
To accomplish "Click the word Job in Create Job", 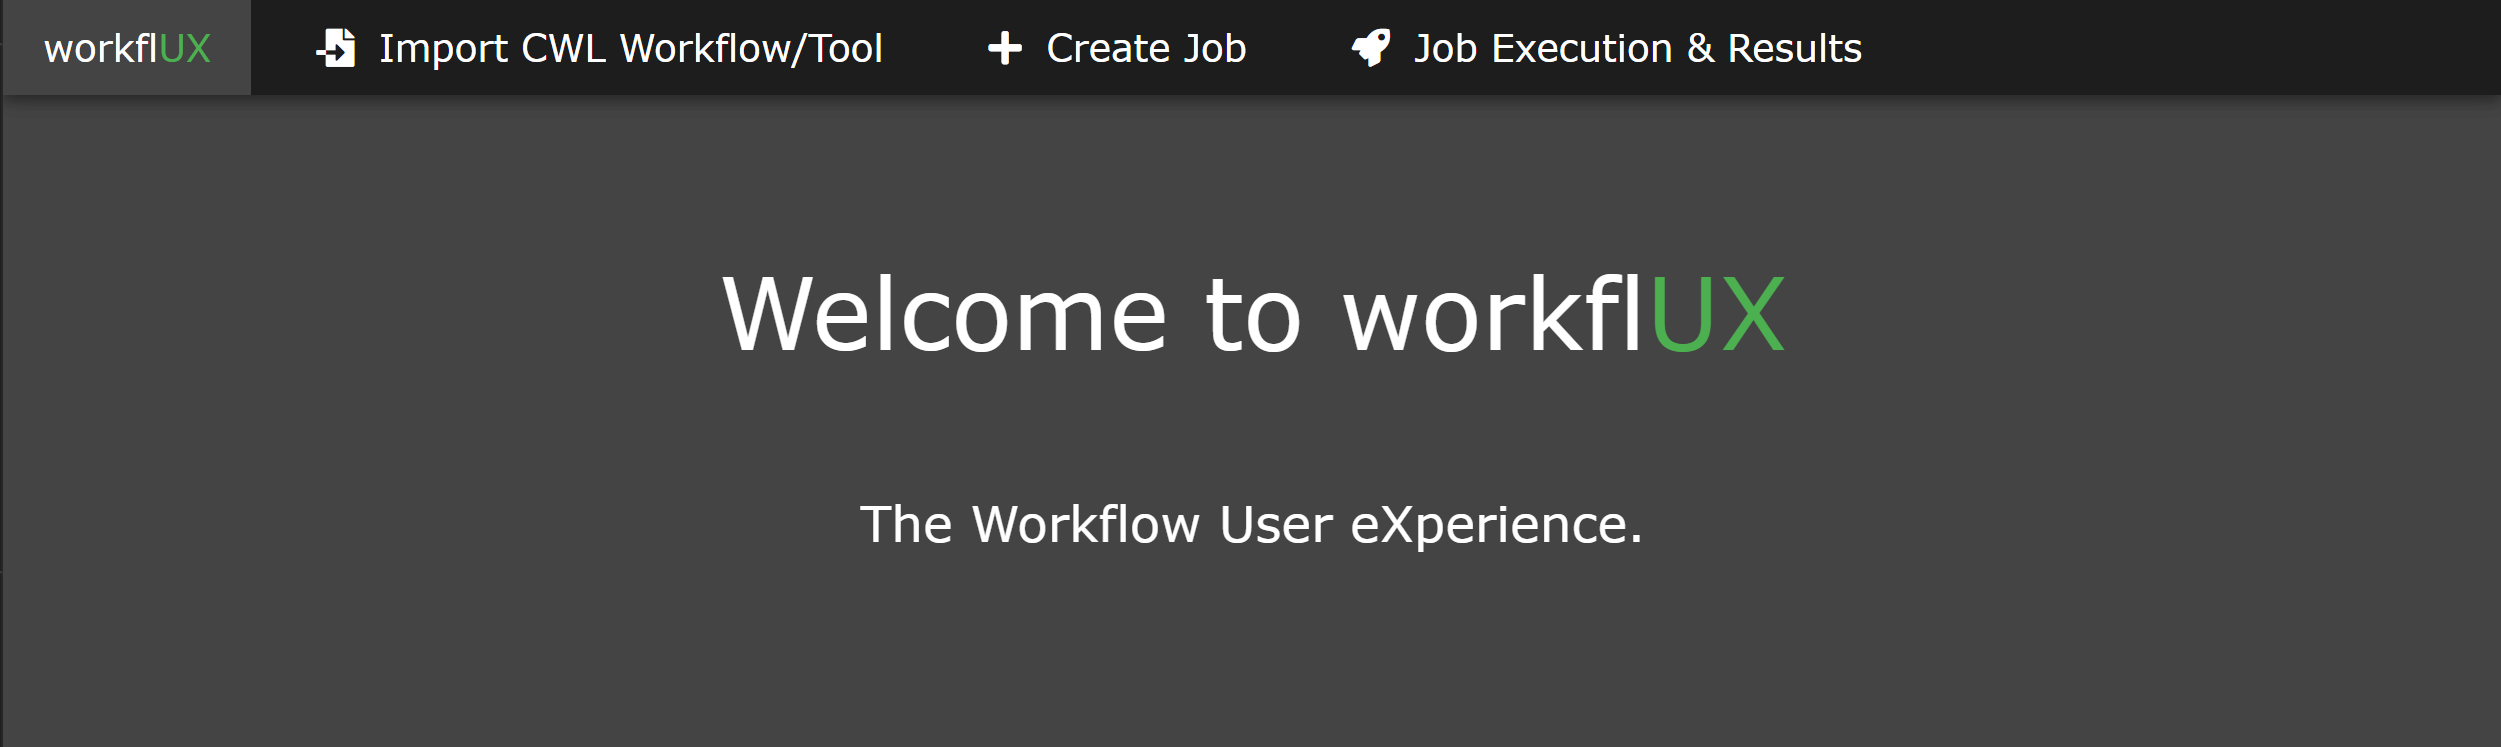I will pos(1214,48).
